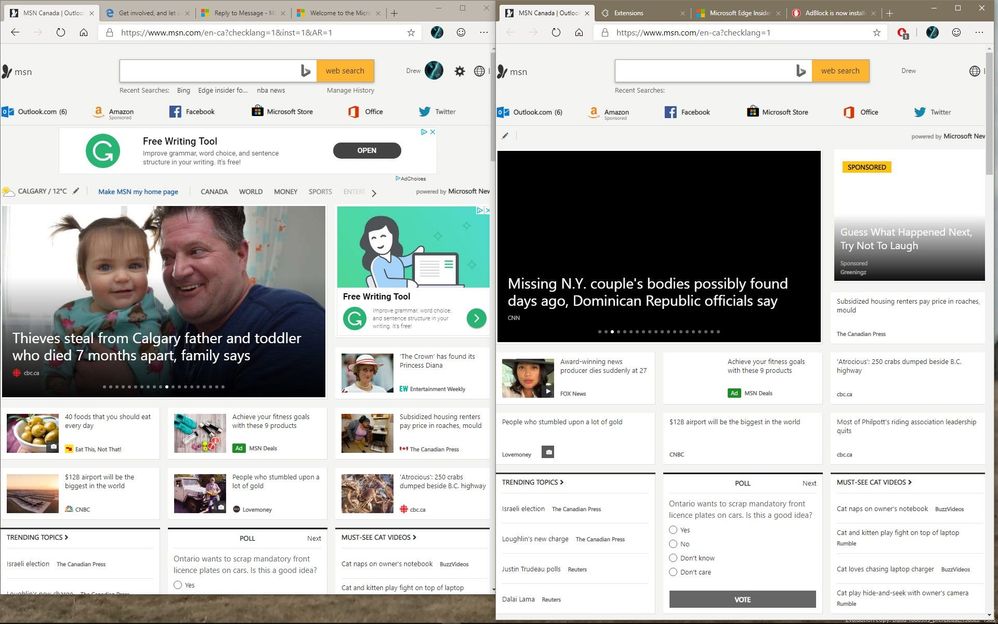This screenshot has height=624, width=998.
Task: Go back in the left browser window
Action: 15,32
